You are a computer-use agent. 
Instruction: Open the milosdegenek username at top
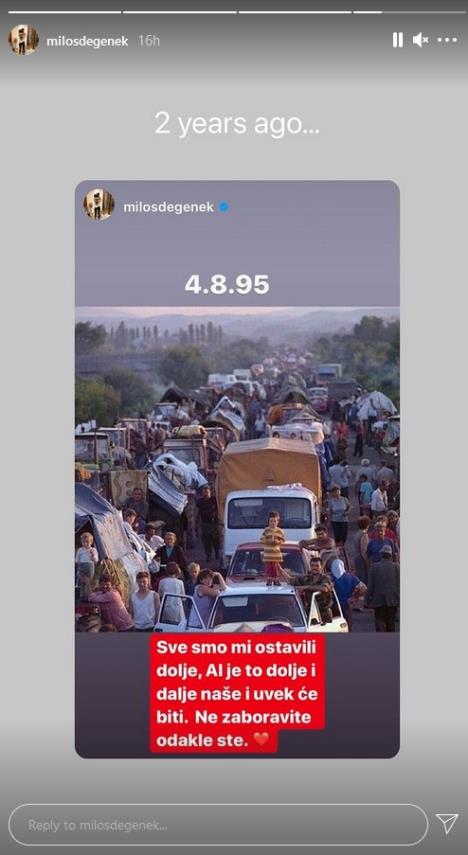(87, 42)
